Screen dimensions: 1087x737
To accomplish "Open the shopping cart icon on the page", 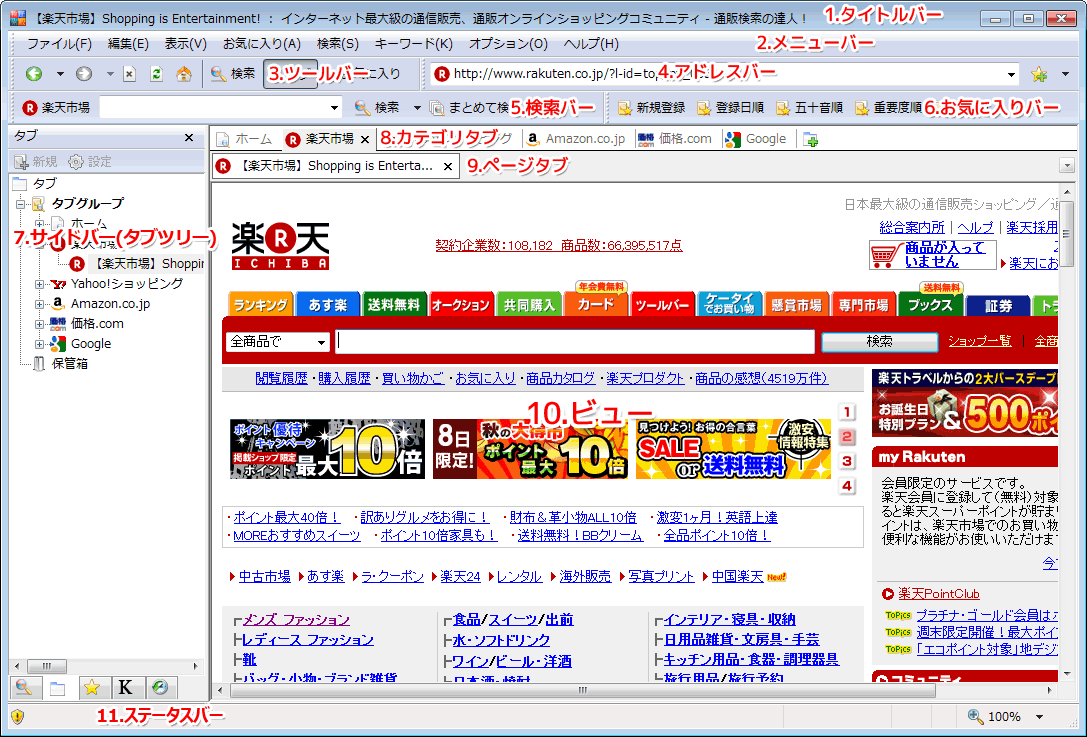I will [x=884, y=255].
